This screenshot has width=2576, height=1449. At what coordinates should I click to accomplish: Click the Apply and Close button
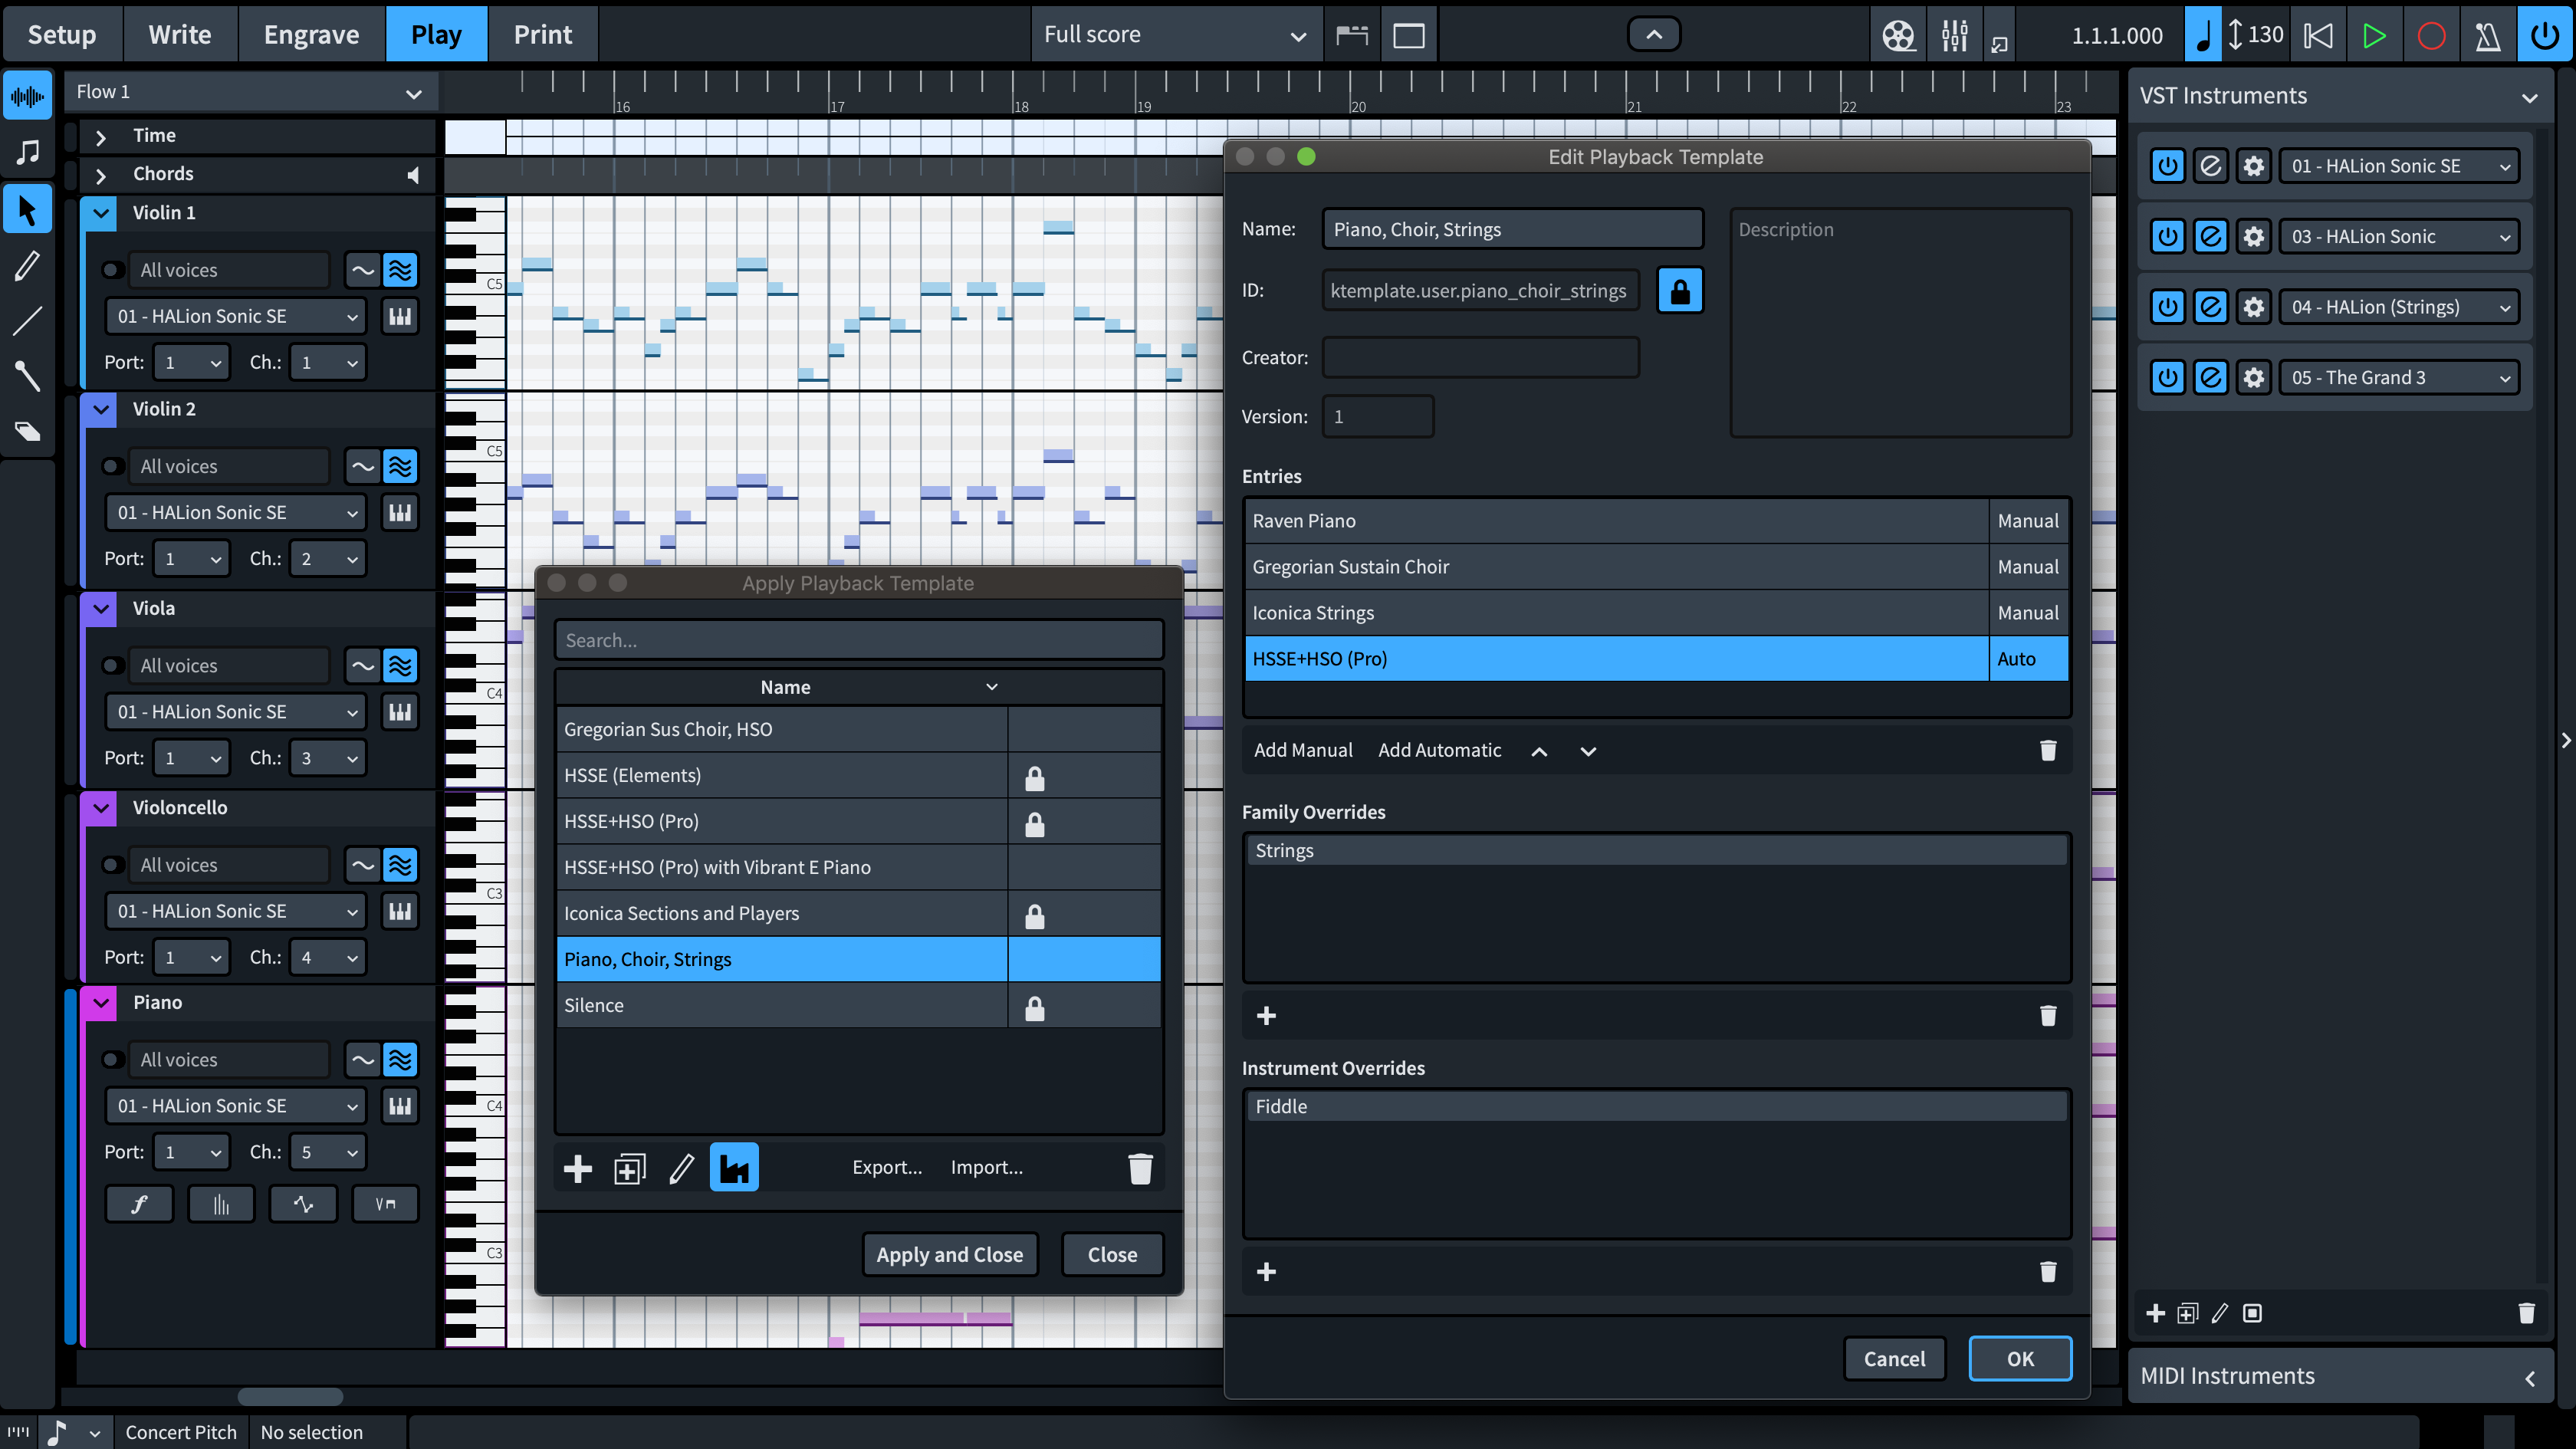948,1254
